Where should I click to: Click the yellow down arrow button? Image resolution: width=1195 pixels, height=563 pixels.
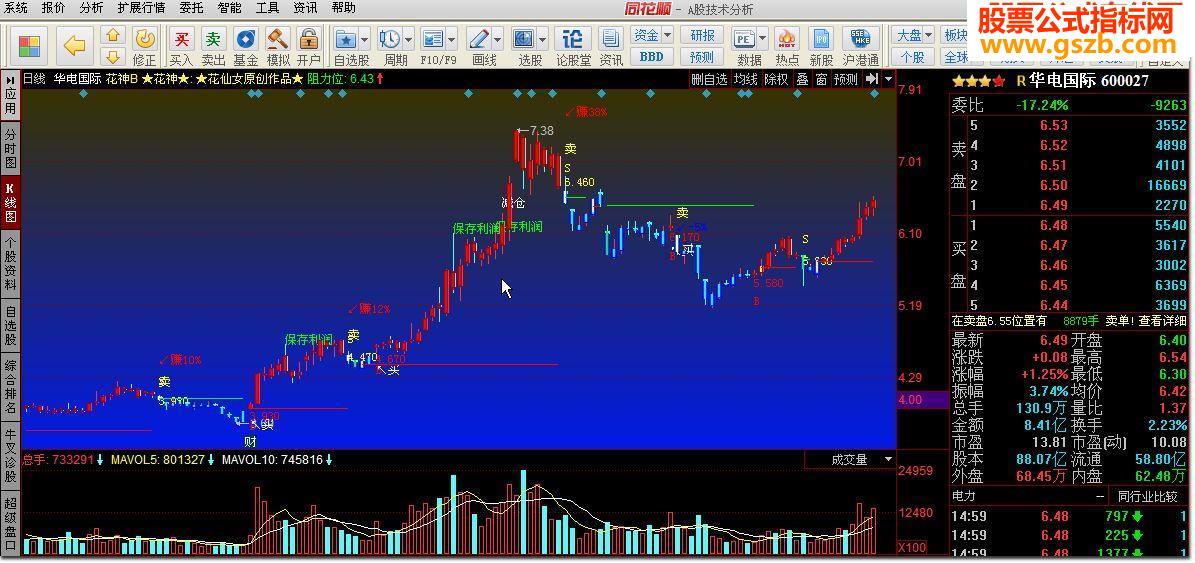click(113, 56)
